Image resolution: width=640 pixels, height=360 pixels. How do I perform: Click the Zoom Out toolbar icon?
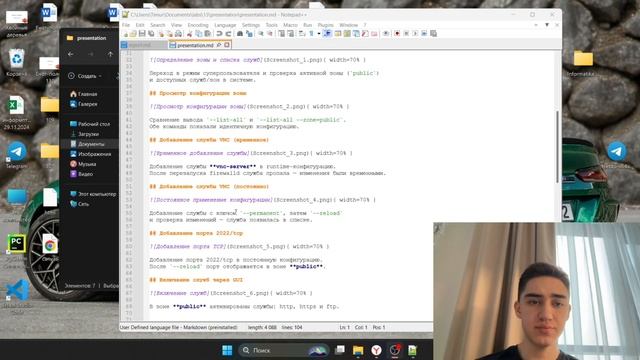click(x=270, y=33)
